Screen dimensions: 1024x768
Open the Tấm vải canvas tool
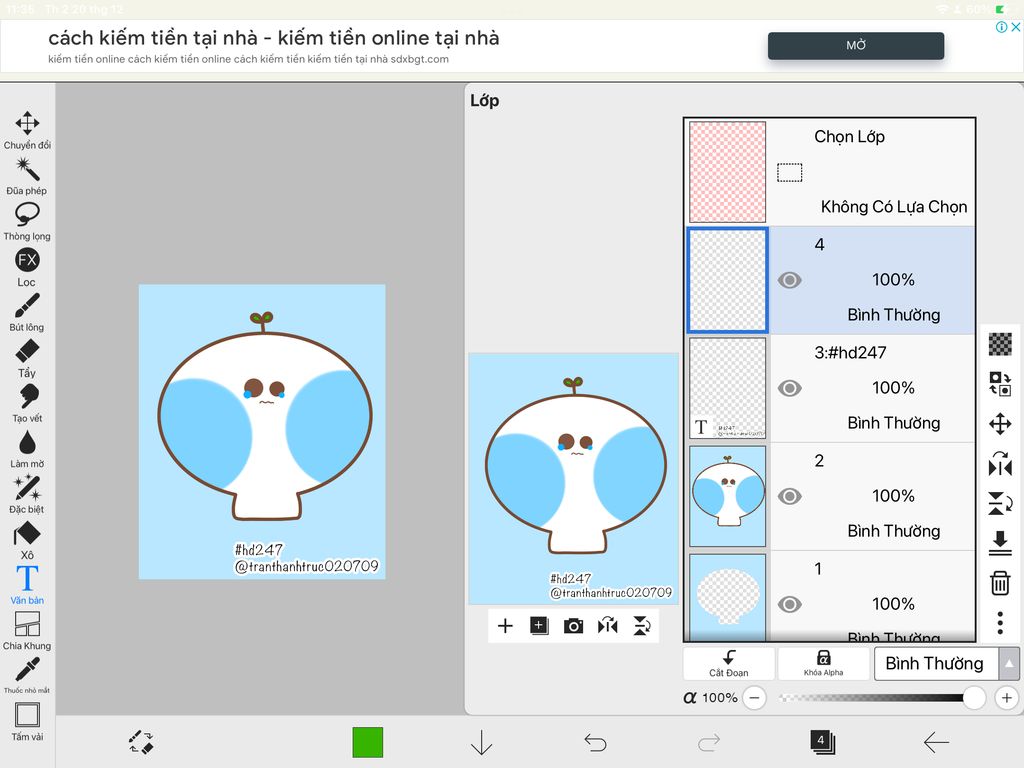27,722
